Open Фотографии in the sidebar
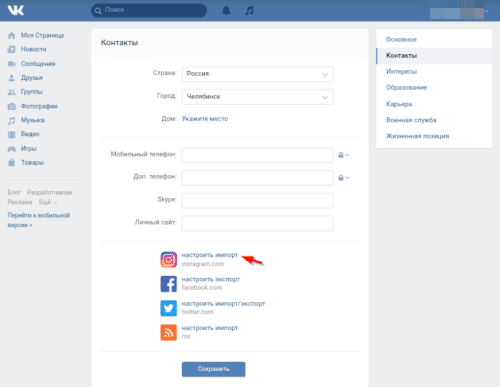This screenshot has height=387, width=500. 39,106
